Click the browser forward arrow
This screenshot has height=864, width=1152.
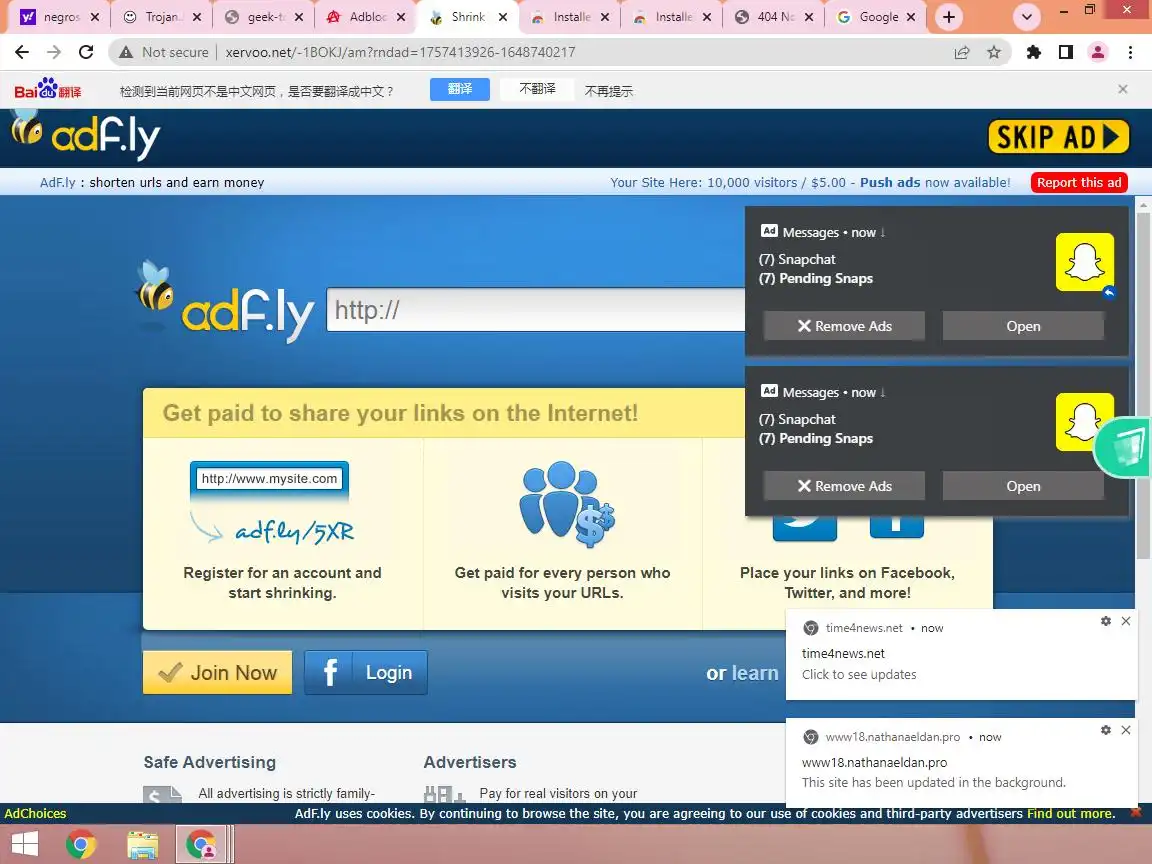(x=54, y=52)
